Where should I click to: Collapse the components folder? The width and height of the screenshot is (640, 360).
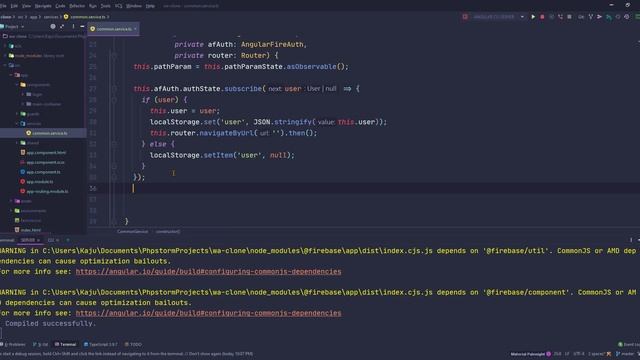(17, 84)
